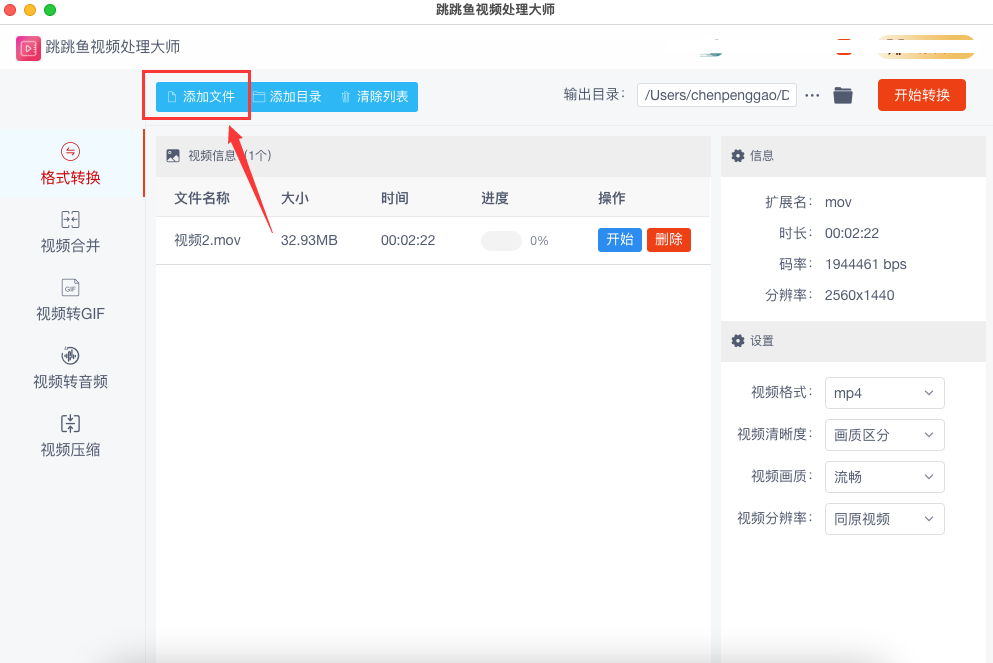This screenshot has width=993, height=663.
Task: Open the 视频清晰度 dropdown
Action: 884,435
